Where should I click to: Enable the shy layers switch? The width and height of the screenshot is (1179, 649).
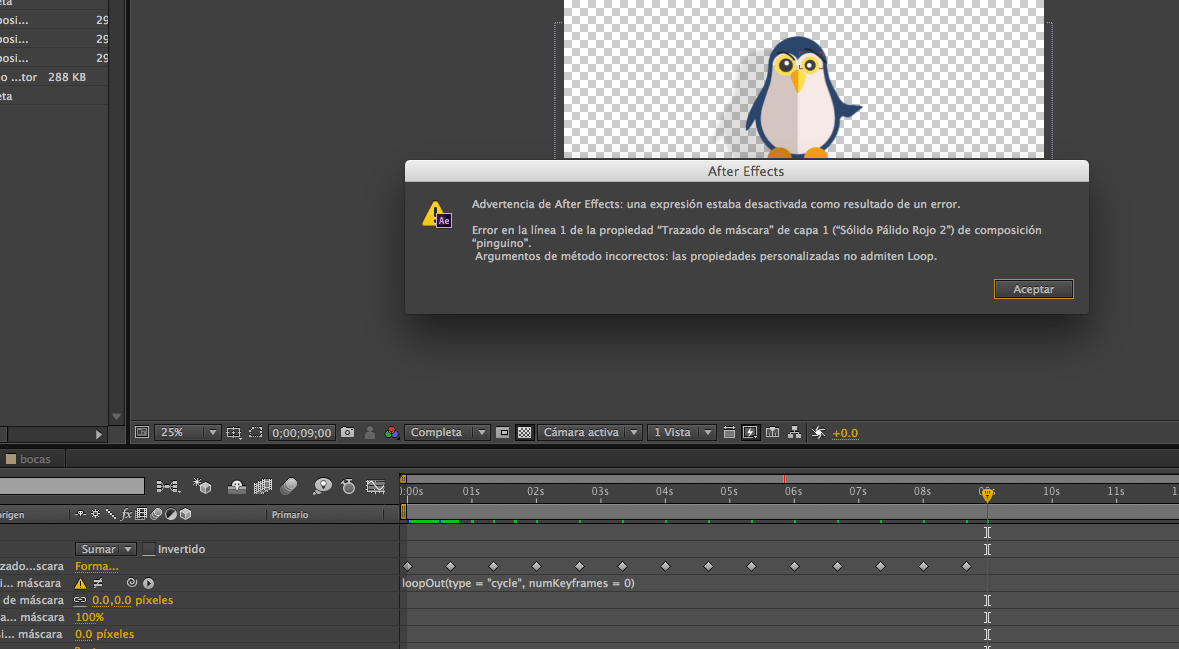(x=237, y=487)
